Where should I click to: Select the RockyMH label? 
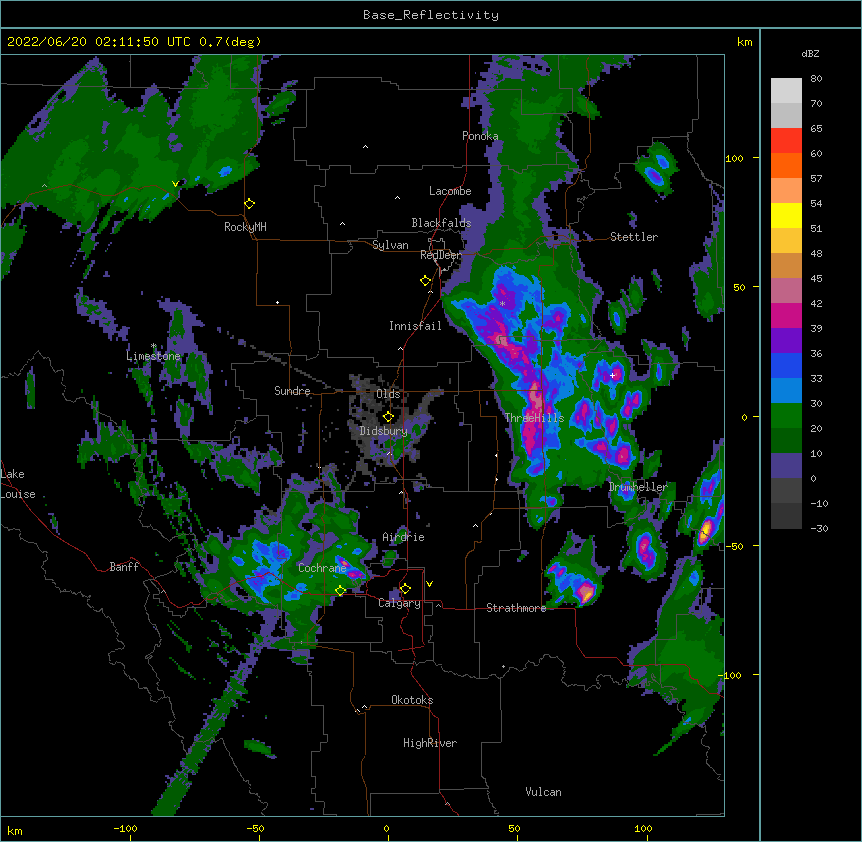click(245, 227)
